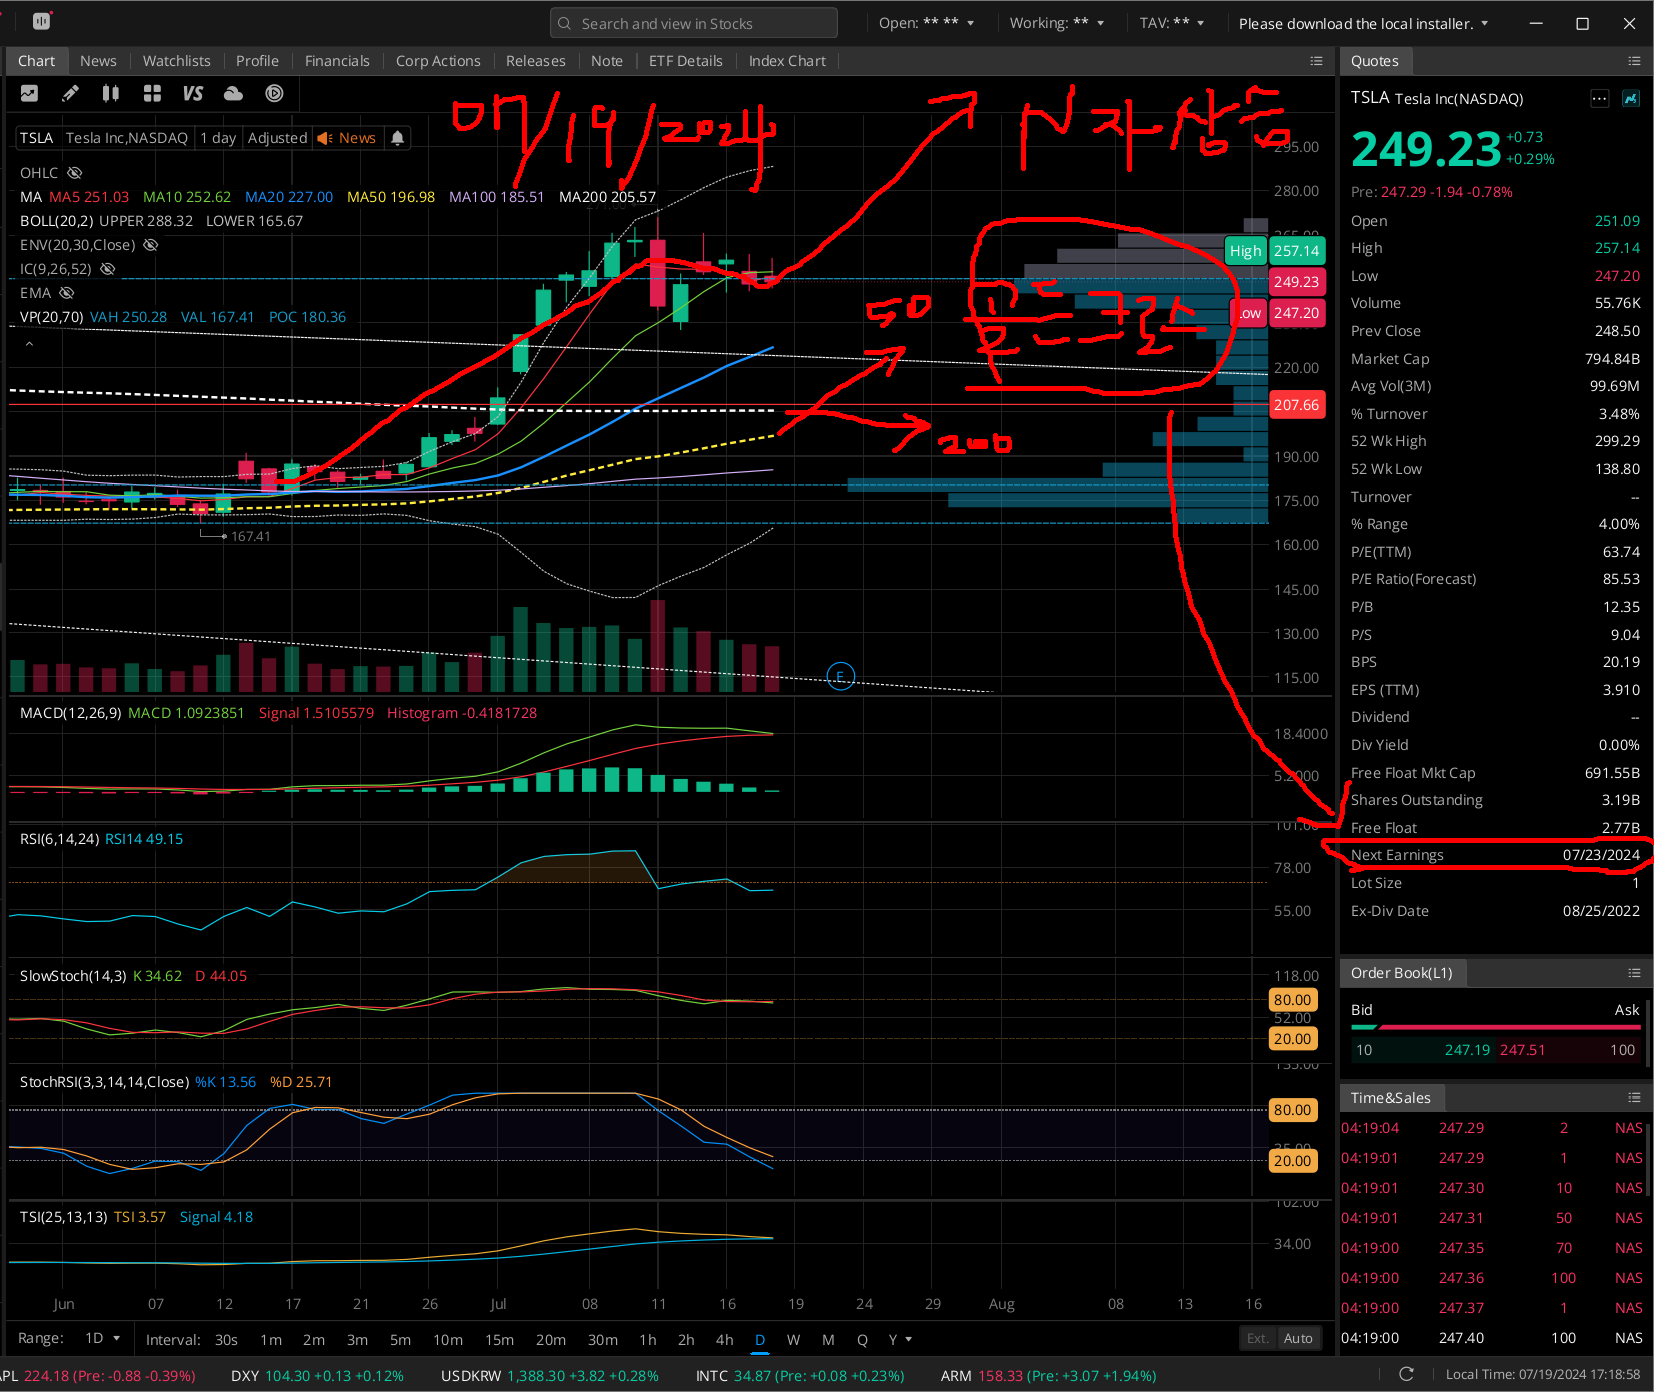Open the Open: ** ** account dropdown

[x=926, y=23]
